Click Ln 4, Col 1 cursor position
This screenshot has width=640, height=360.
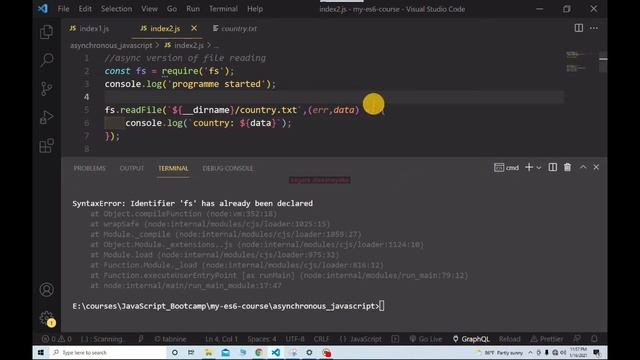[221, 339]
